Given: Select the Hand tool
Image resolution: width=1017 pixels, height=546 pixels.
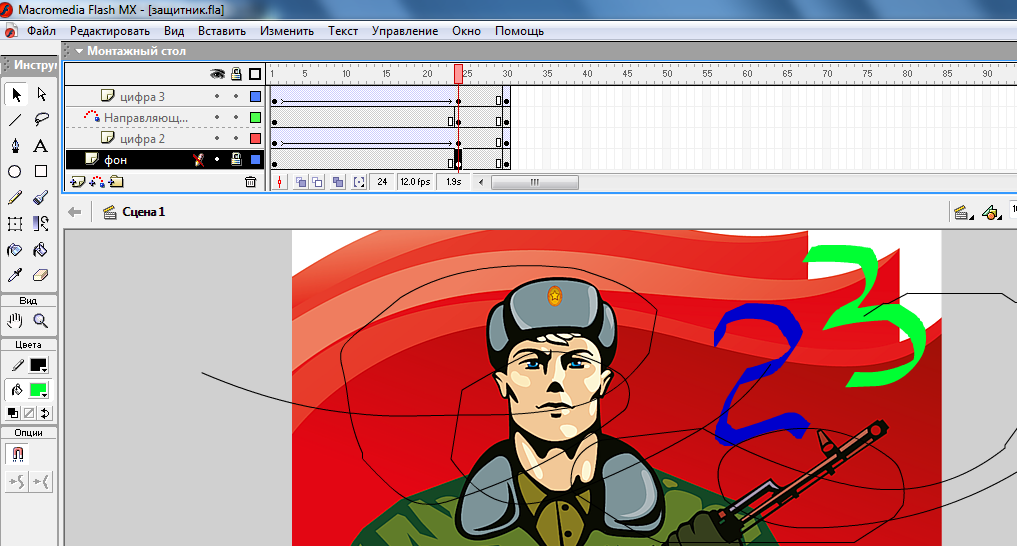Looking at the screenshot, I should click(x=16, y=320).
